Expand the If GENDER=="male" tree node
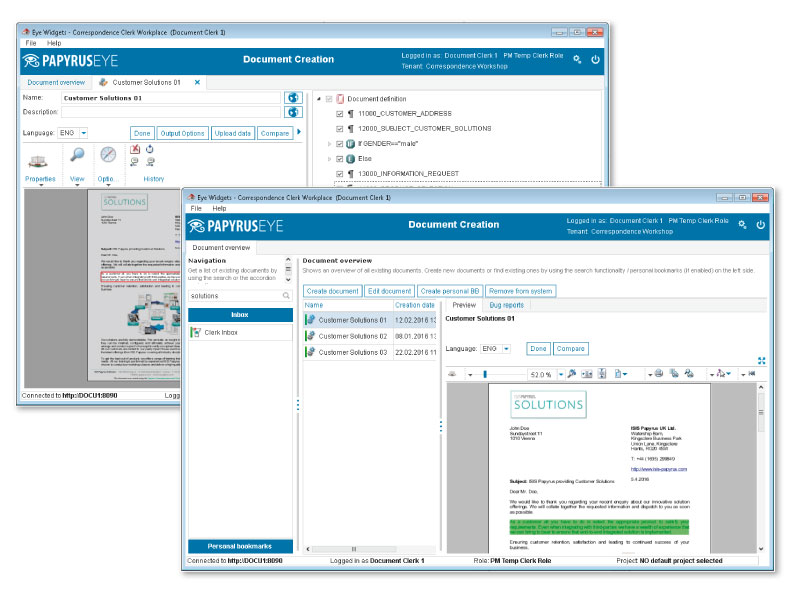Screen dimensions: 800x591 point(329,144)
